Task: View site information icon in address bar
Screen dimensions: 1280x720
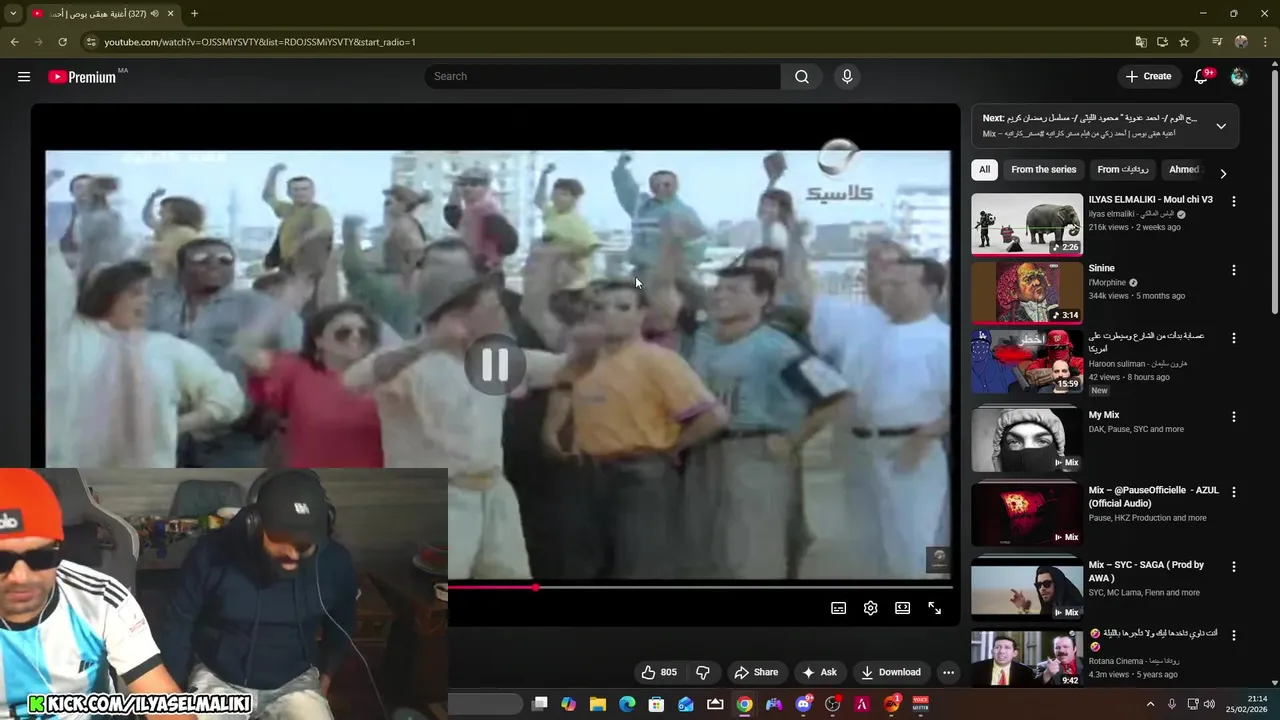Action: click(x=91, y=42)
